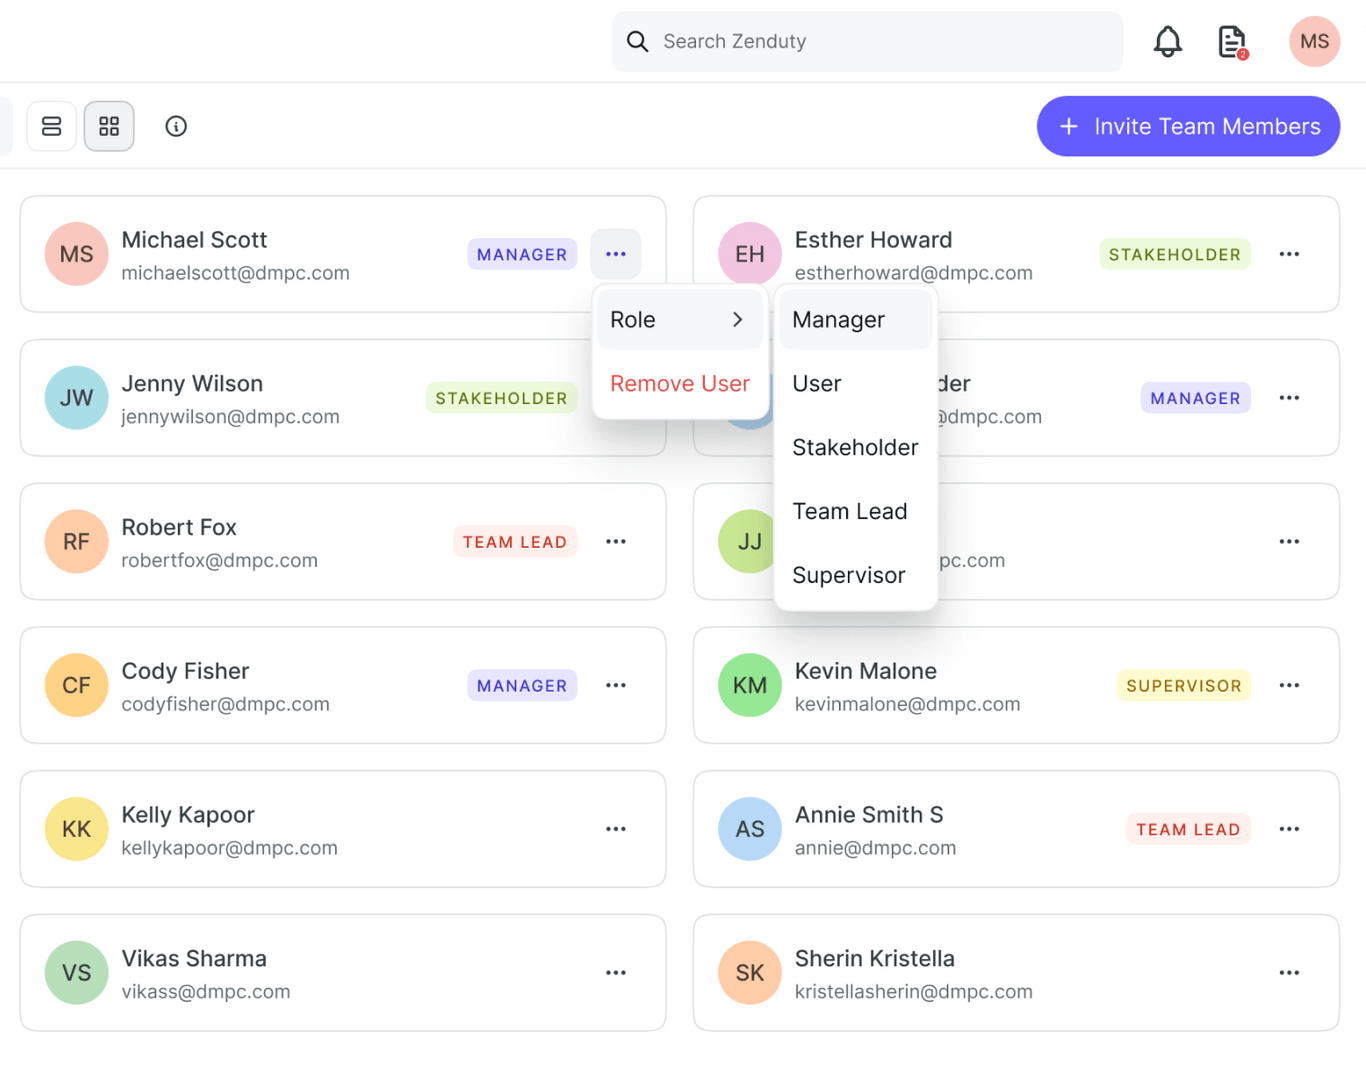This screenshot has height=1067, width=1366.
Task: Click the Invite Team Members button
Action: click(x=1188, y=126)
